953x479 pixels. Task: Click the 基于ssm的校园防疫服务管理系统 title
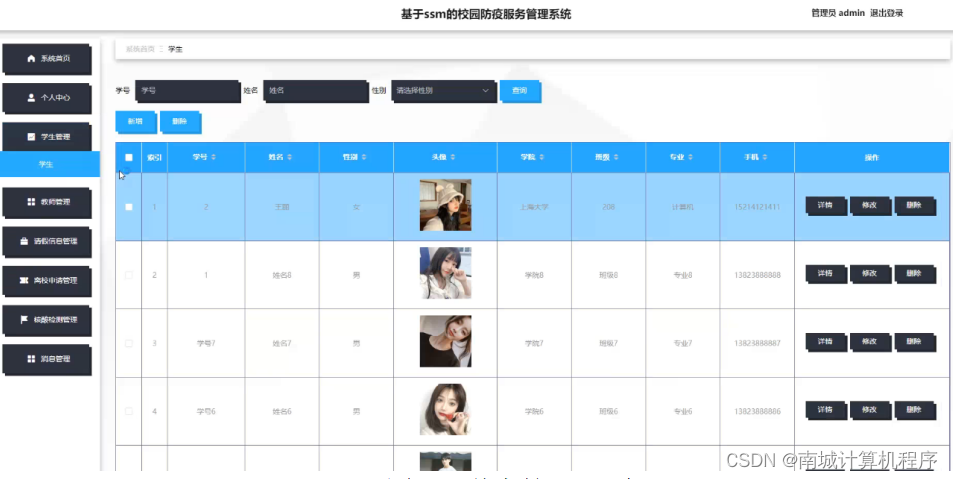[486, 14]
